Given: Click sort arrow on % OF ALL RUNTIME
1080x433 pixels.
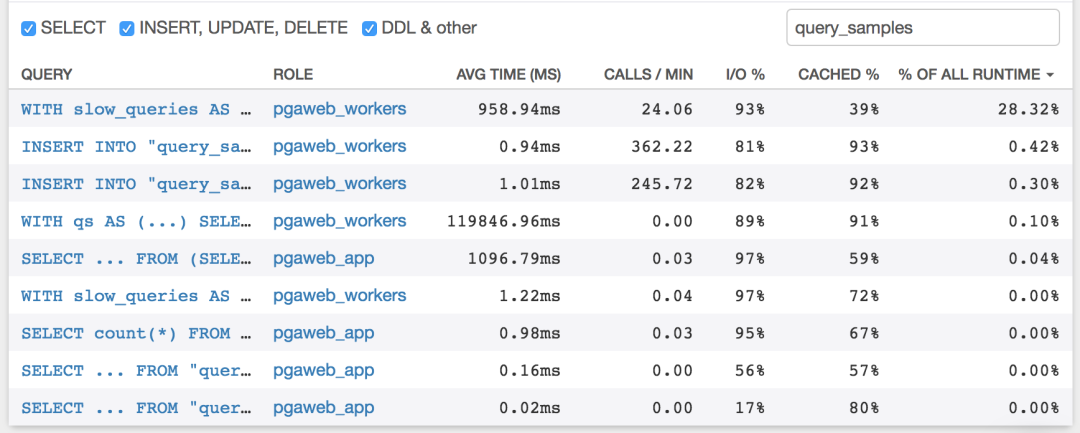Looking at the screenshot, I should point(1051,75).
